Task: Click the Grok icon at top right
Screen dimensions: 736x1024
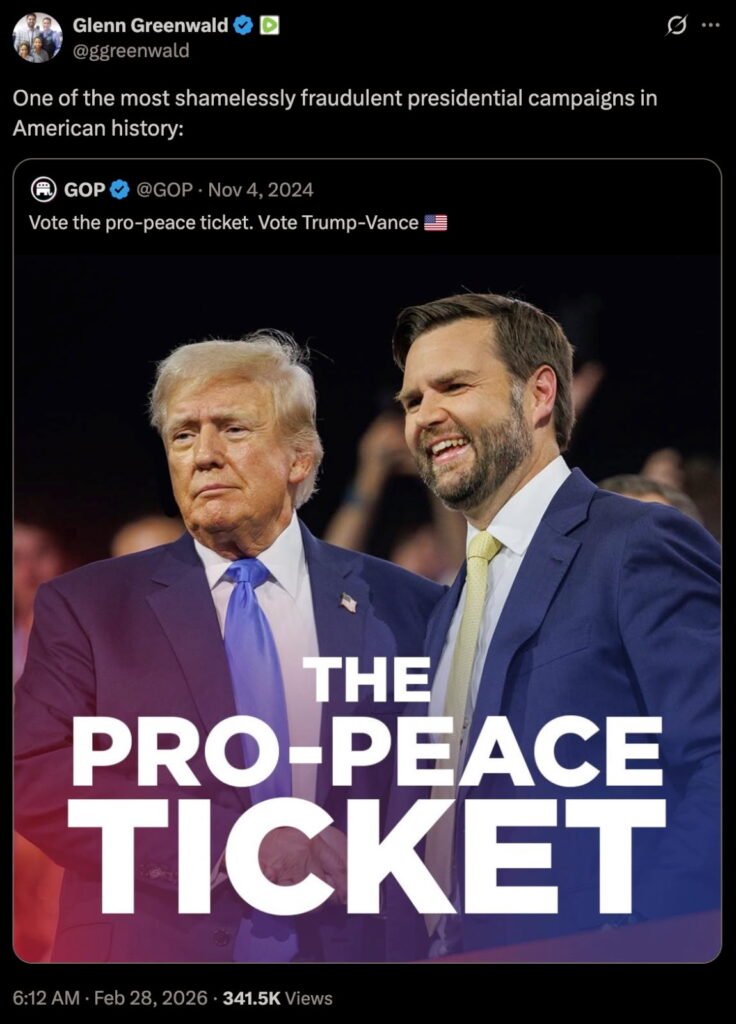Action: tap(677, 26)
